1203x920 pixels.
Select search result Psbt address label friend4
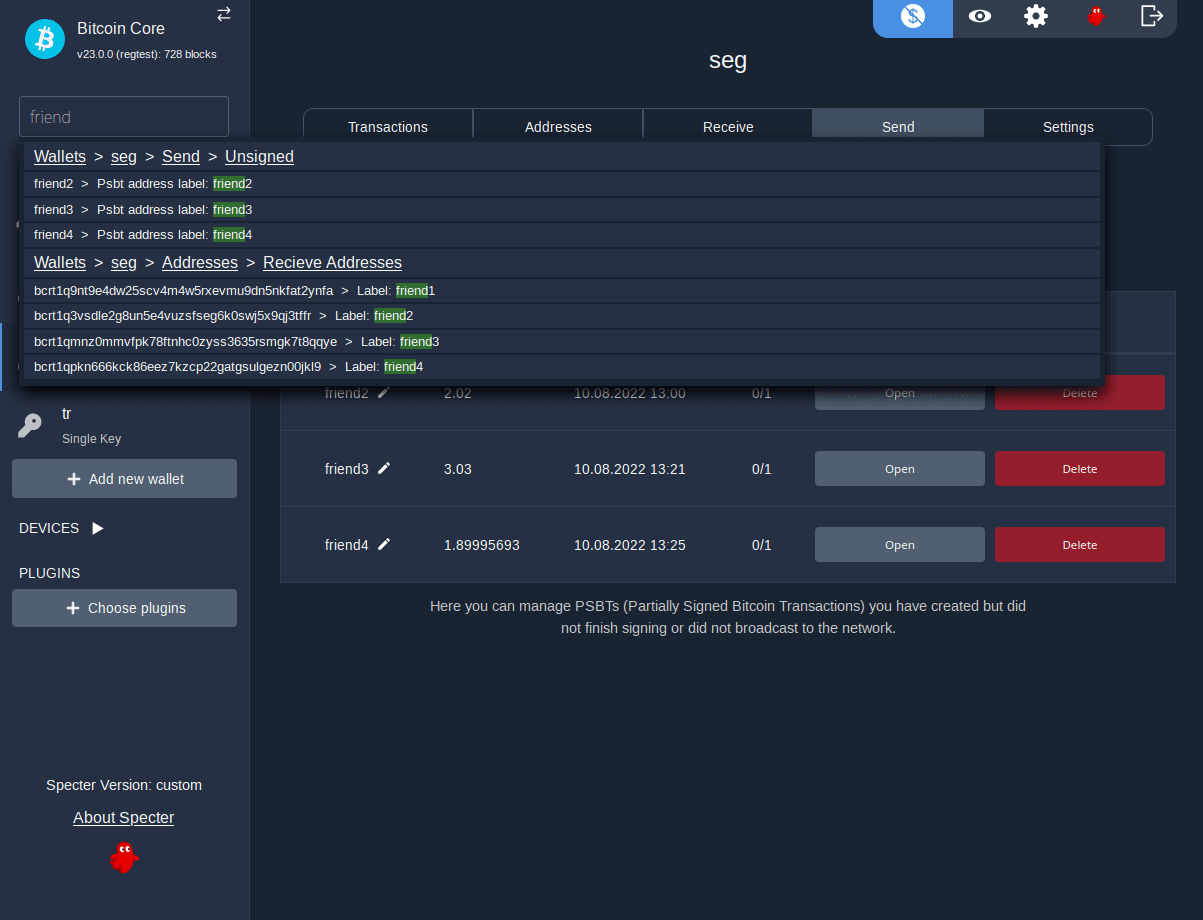pyautogui.click(x=562, y=235)
